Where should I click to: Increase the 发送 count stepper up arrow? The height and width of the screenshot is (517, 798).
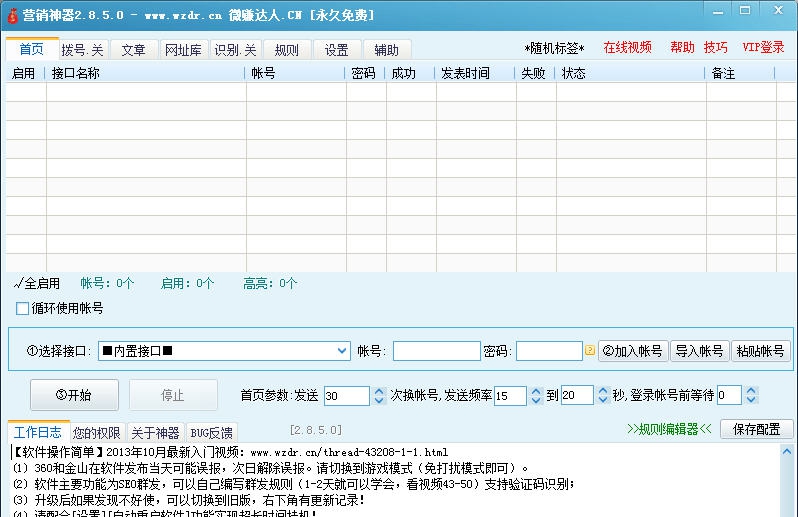[379, 391]
